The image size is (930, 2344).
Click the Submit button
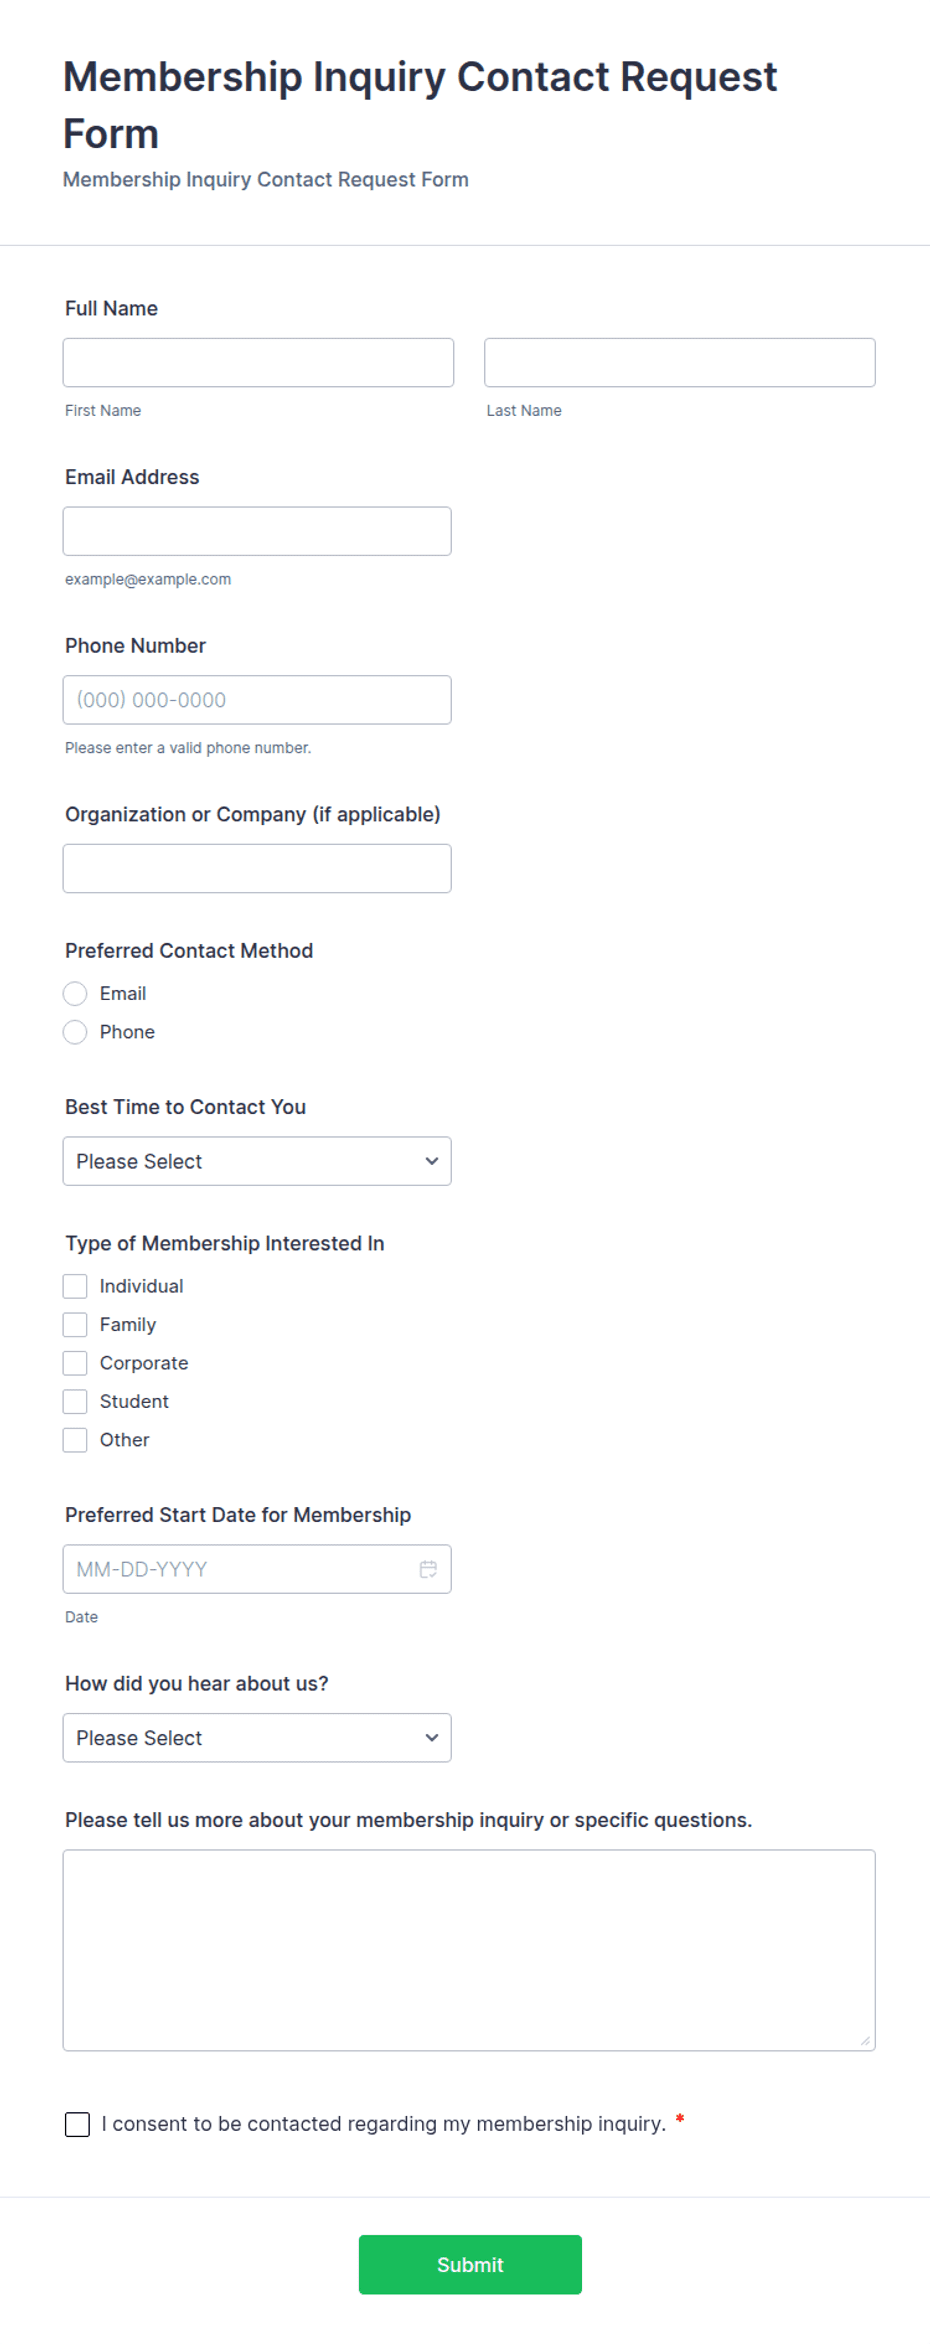point(470,2264)
